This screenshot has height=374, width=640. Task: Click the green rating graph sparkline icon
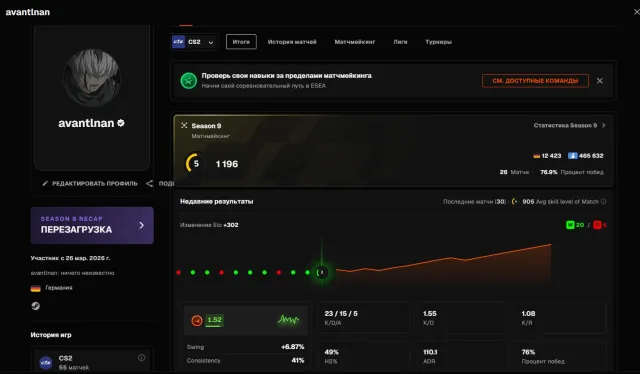pyautogui.click(x=288, y=320)
